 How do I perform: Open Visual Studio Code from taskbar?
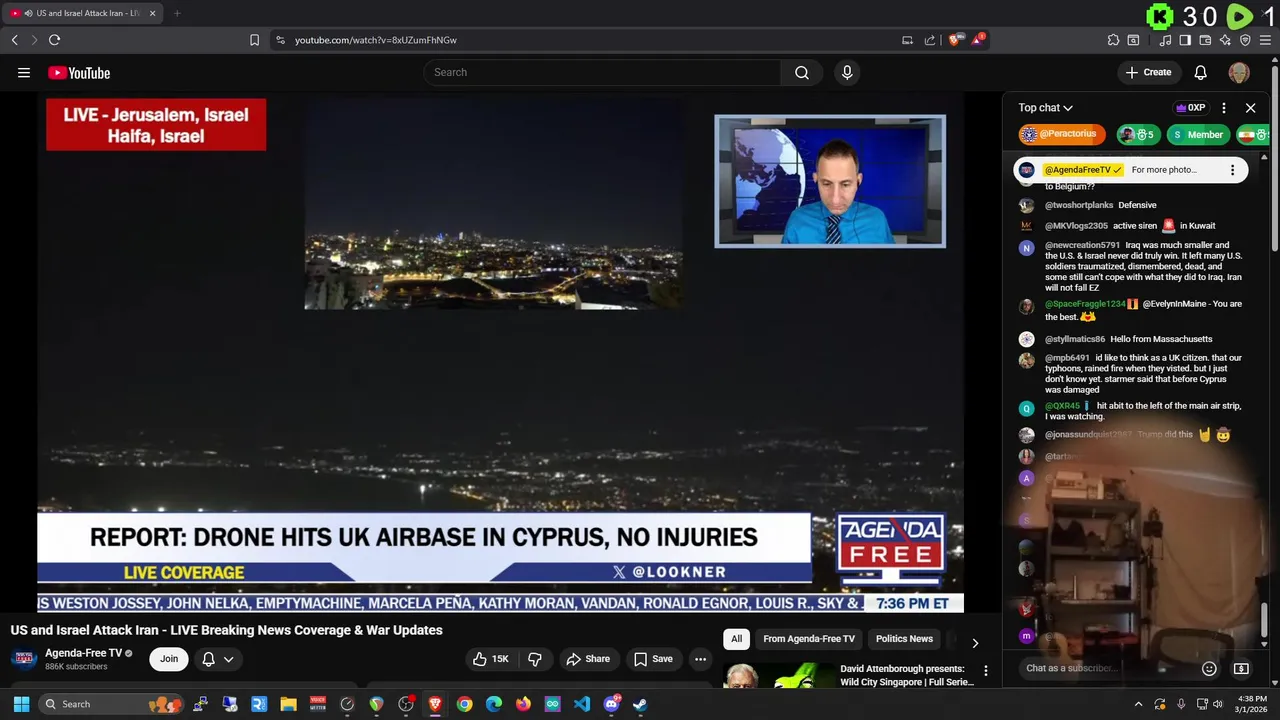(581, 704)
